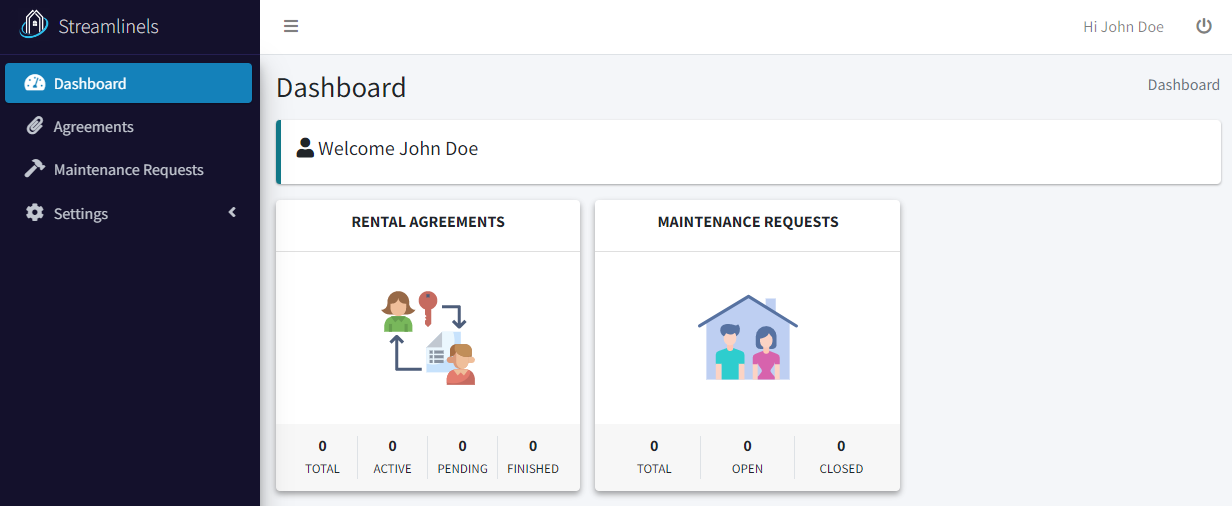Expand Settings submenu with chevron arrow
The image size is (1232, 506).
point(232,212)
